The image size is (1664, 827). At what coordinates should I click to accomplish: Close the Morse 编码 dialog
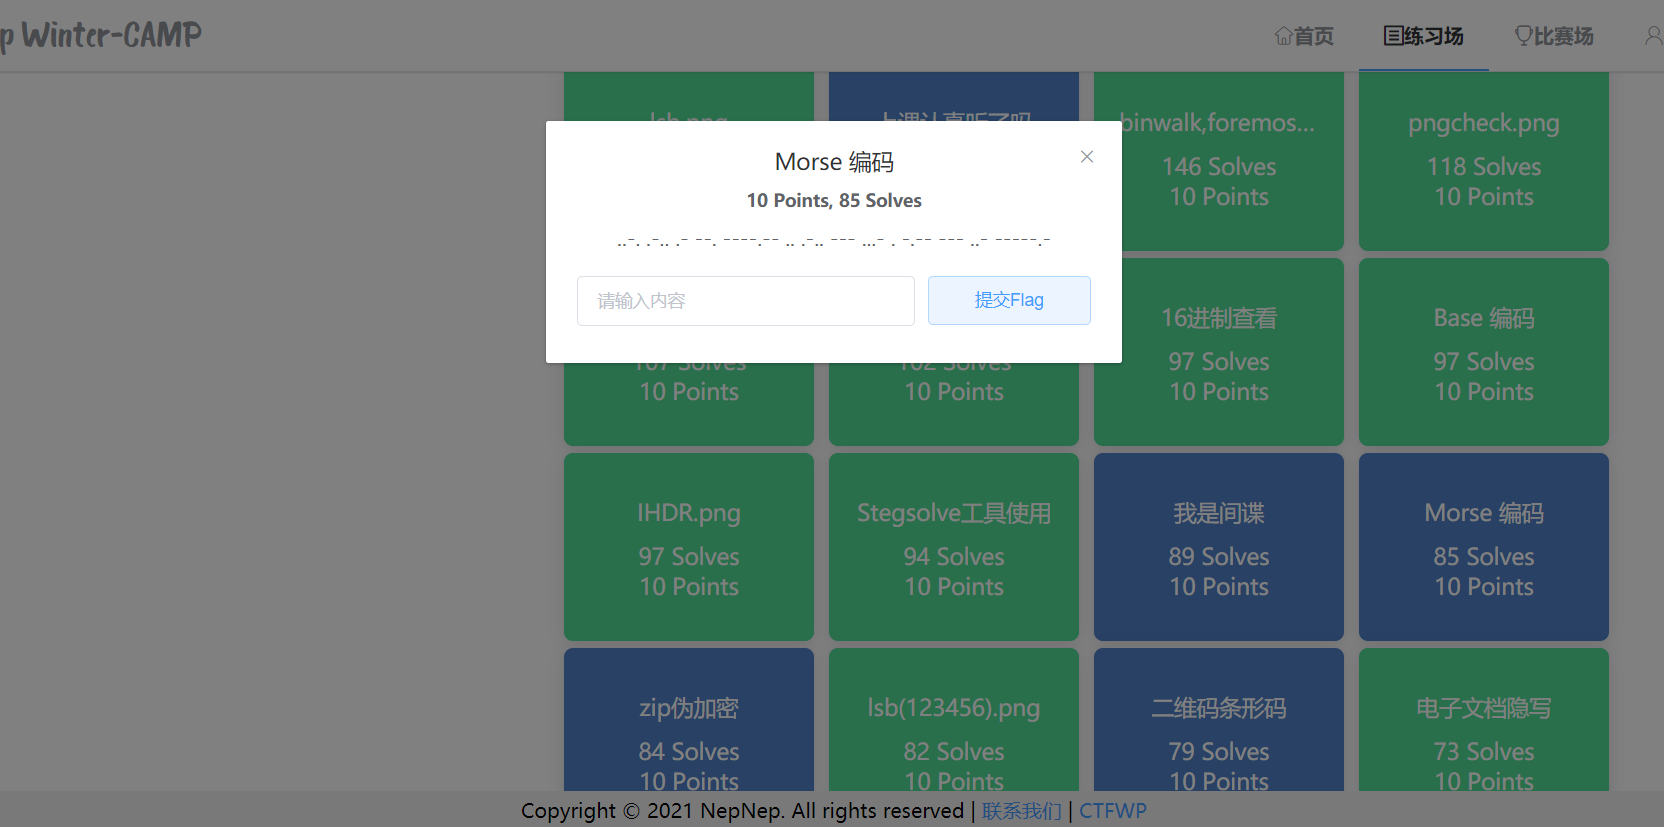coord(1087,157)
